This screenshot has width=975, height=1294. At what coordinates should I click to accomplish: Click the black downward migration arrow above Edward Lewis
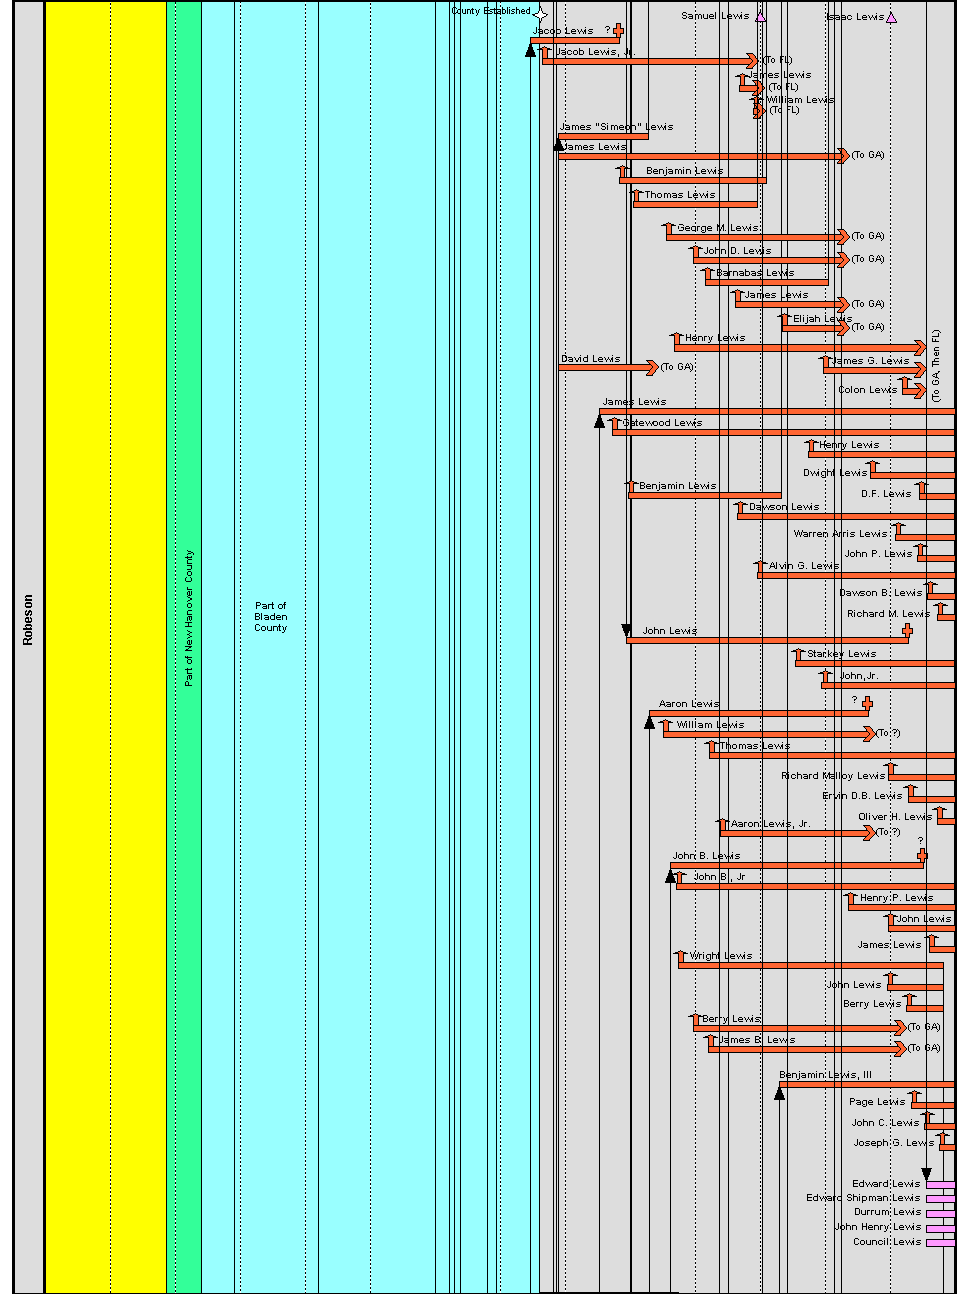[927, 1170]
